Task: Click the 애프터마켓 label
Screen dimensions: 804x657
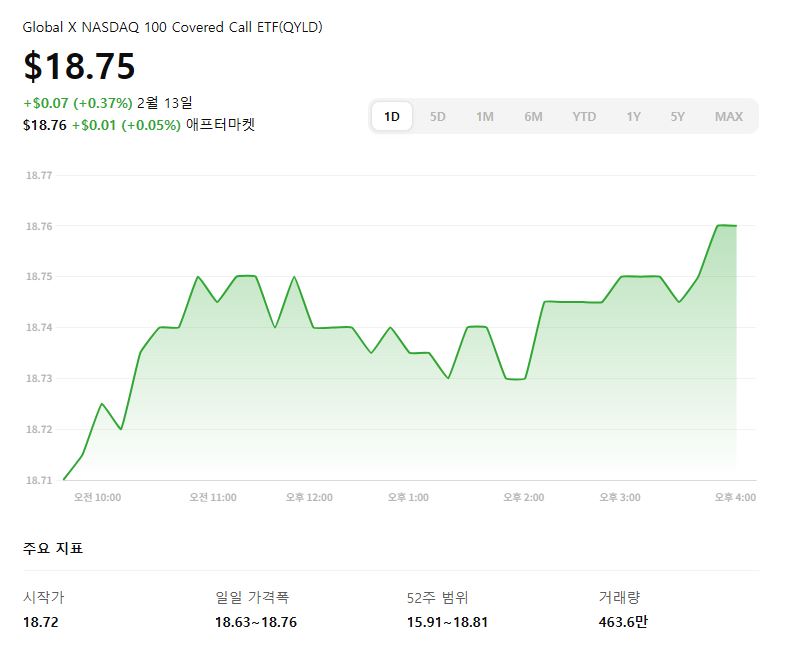Action: tap(220, 125)
